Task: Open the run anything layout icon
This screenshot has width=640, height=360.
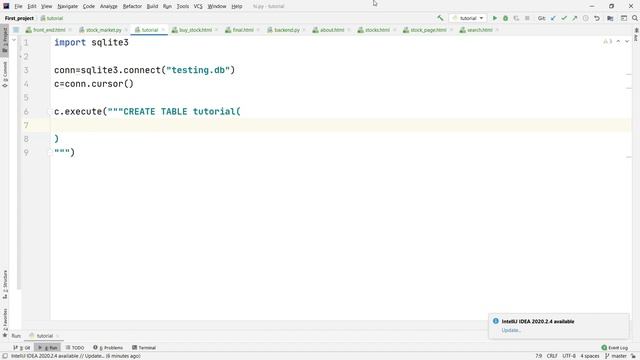Action: coord(624,18)
